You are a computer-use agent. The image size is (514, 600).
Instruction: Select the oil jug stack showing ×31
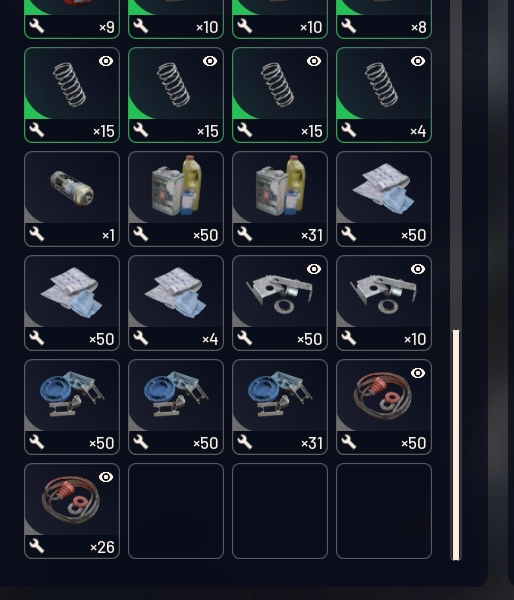pos(280,199)
